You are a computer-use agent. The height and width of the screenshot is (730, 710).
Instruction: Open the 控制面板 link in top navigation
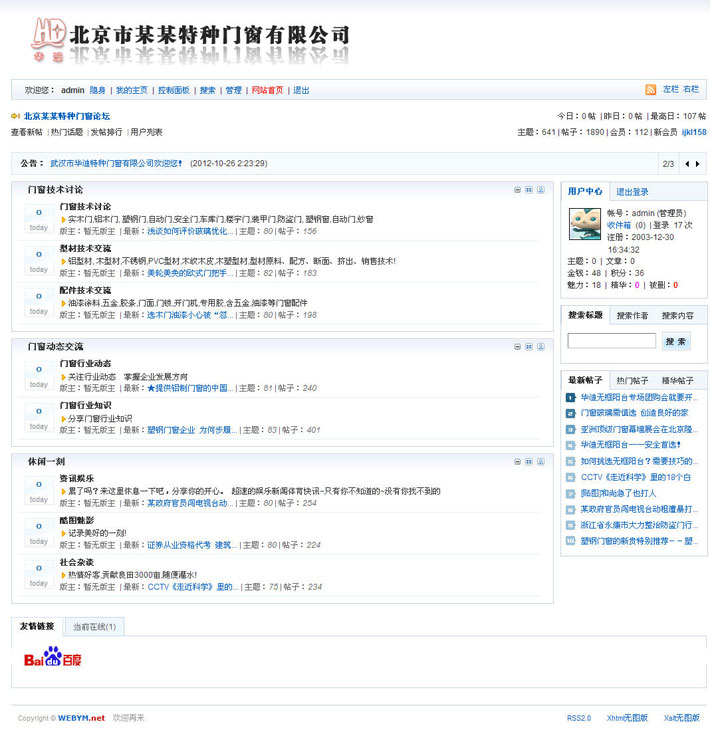point(173,90)
